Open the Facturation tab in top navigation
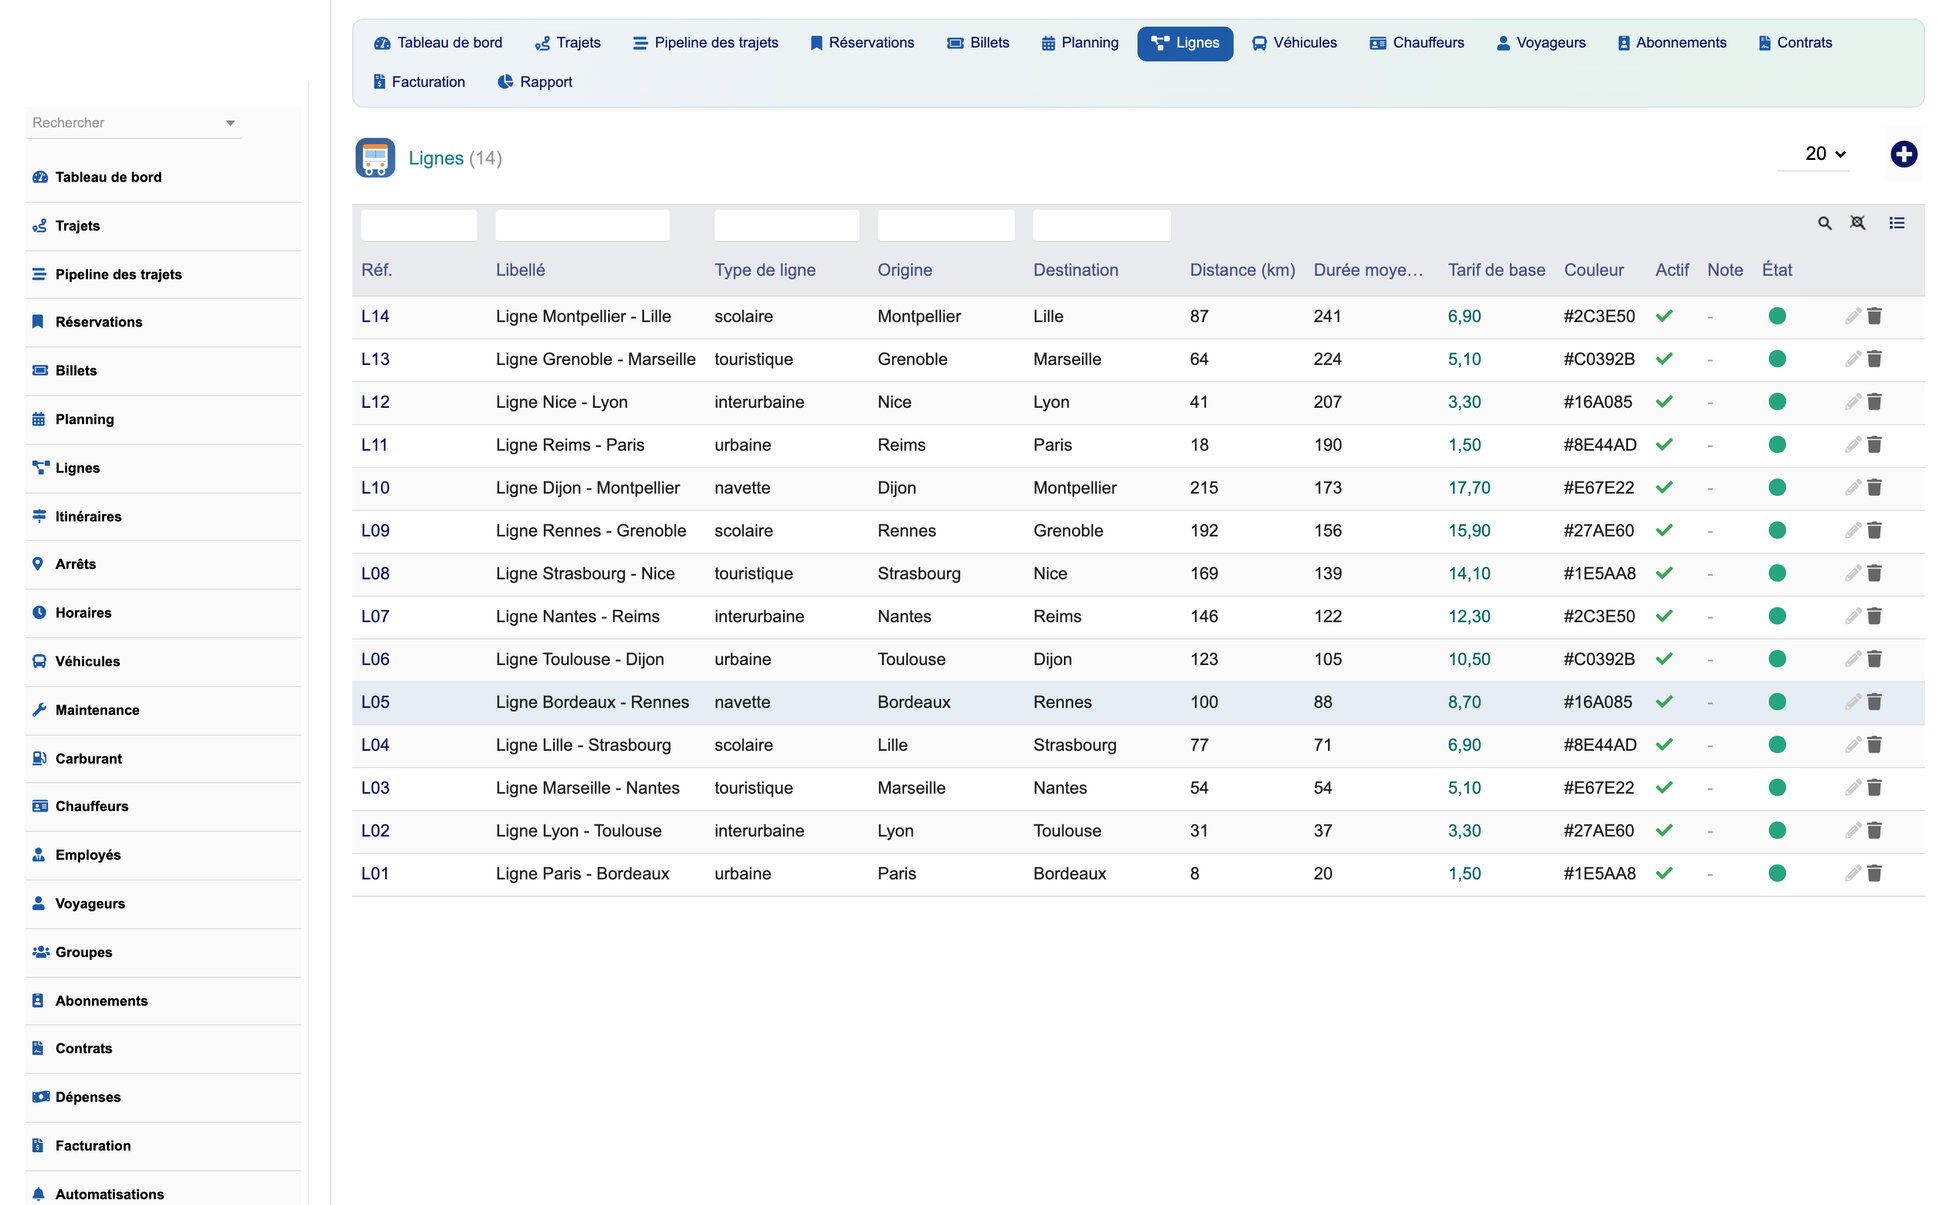 418,82
